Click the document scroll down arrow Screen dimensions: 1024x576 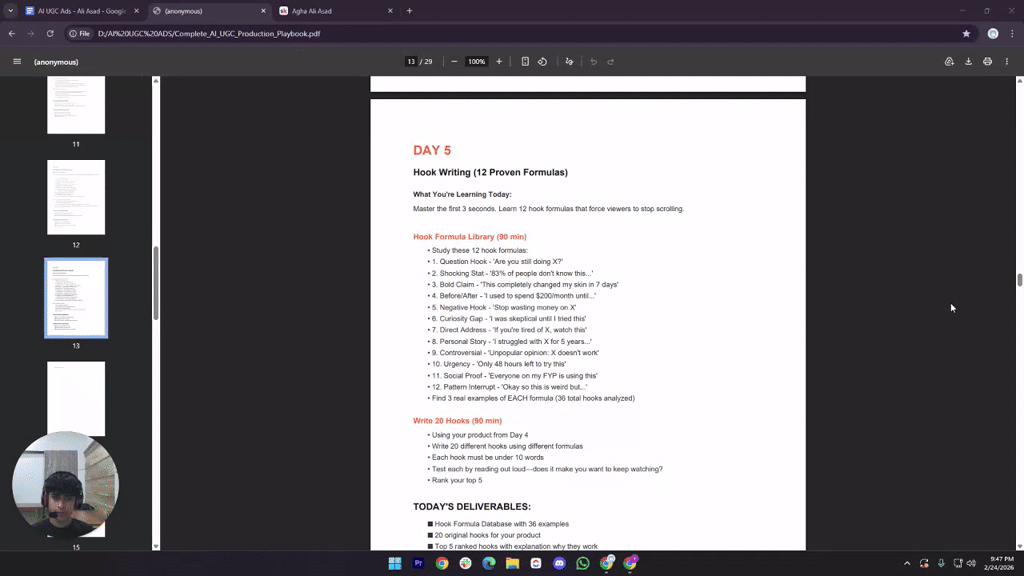click(1019, 546)
